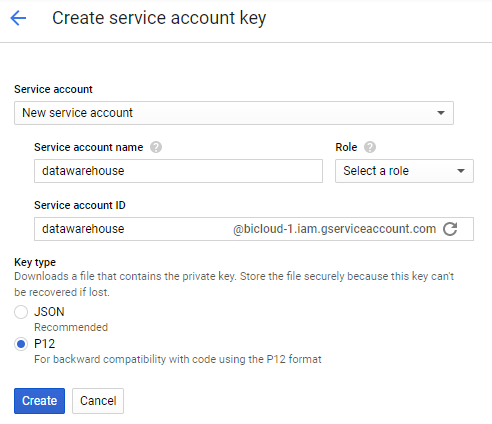Focus the Service account name field

[x=178, y=171]
